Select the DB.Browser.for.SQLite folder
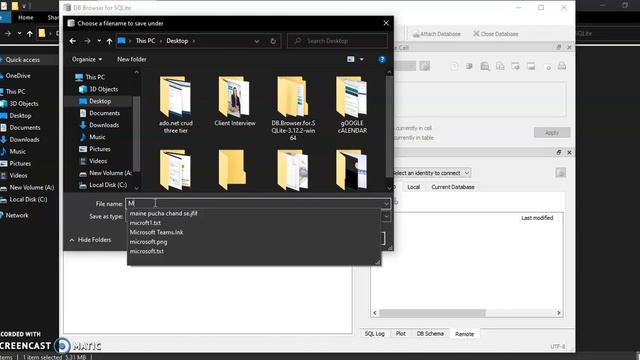 pyautogui.click(x=293, y=108)
